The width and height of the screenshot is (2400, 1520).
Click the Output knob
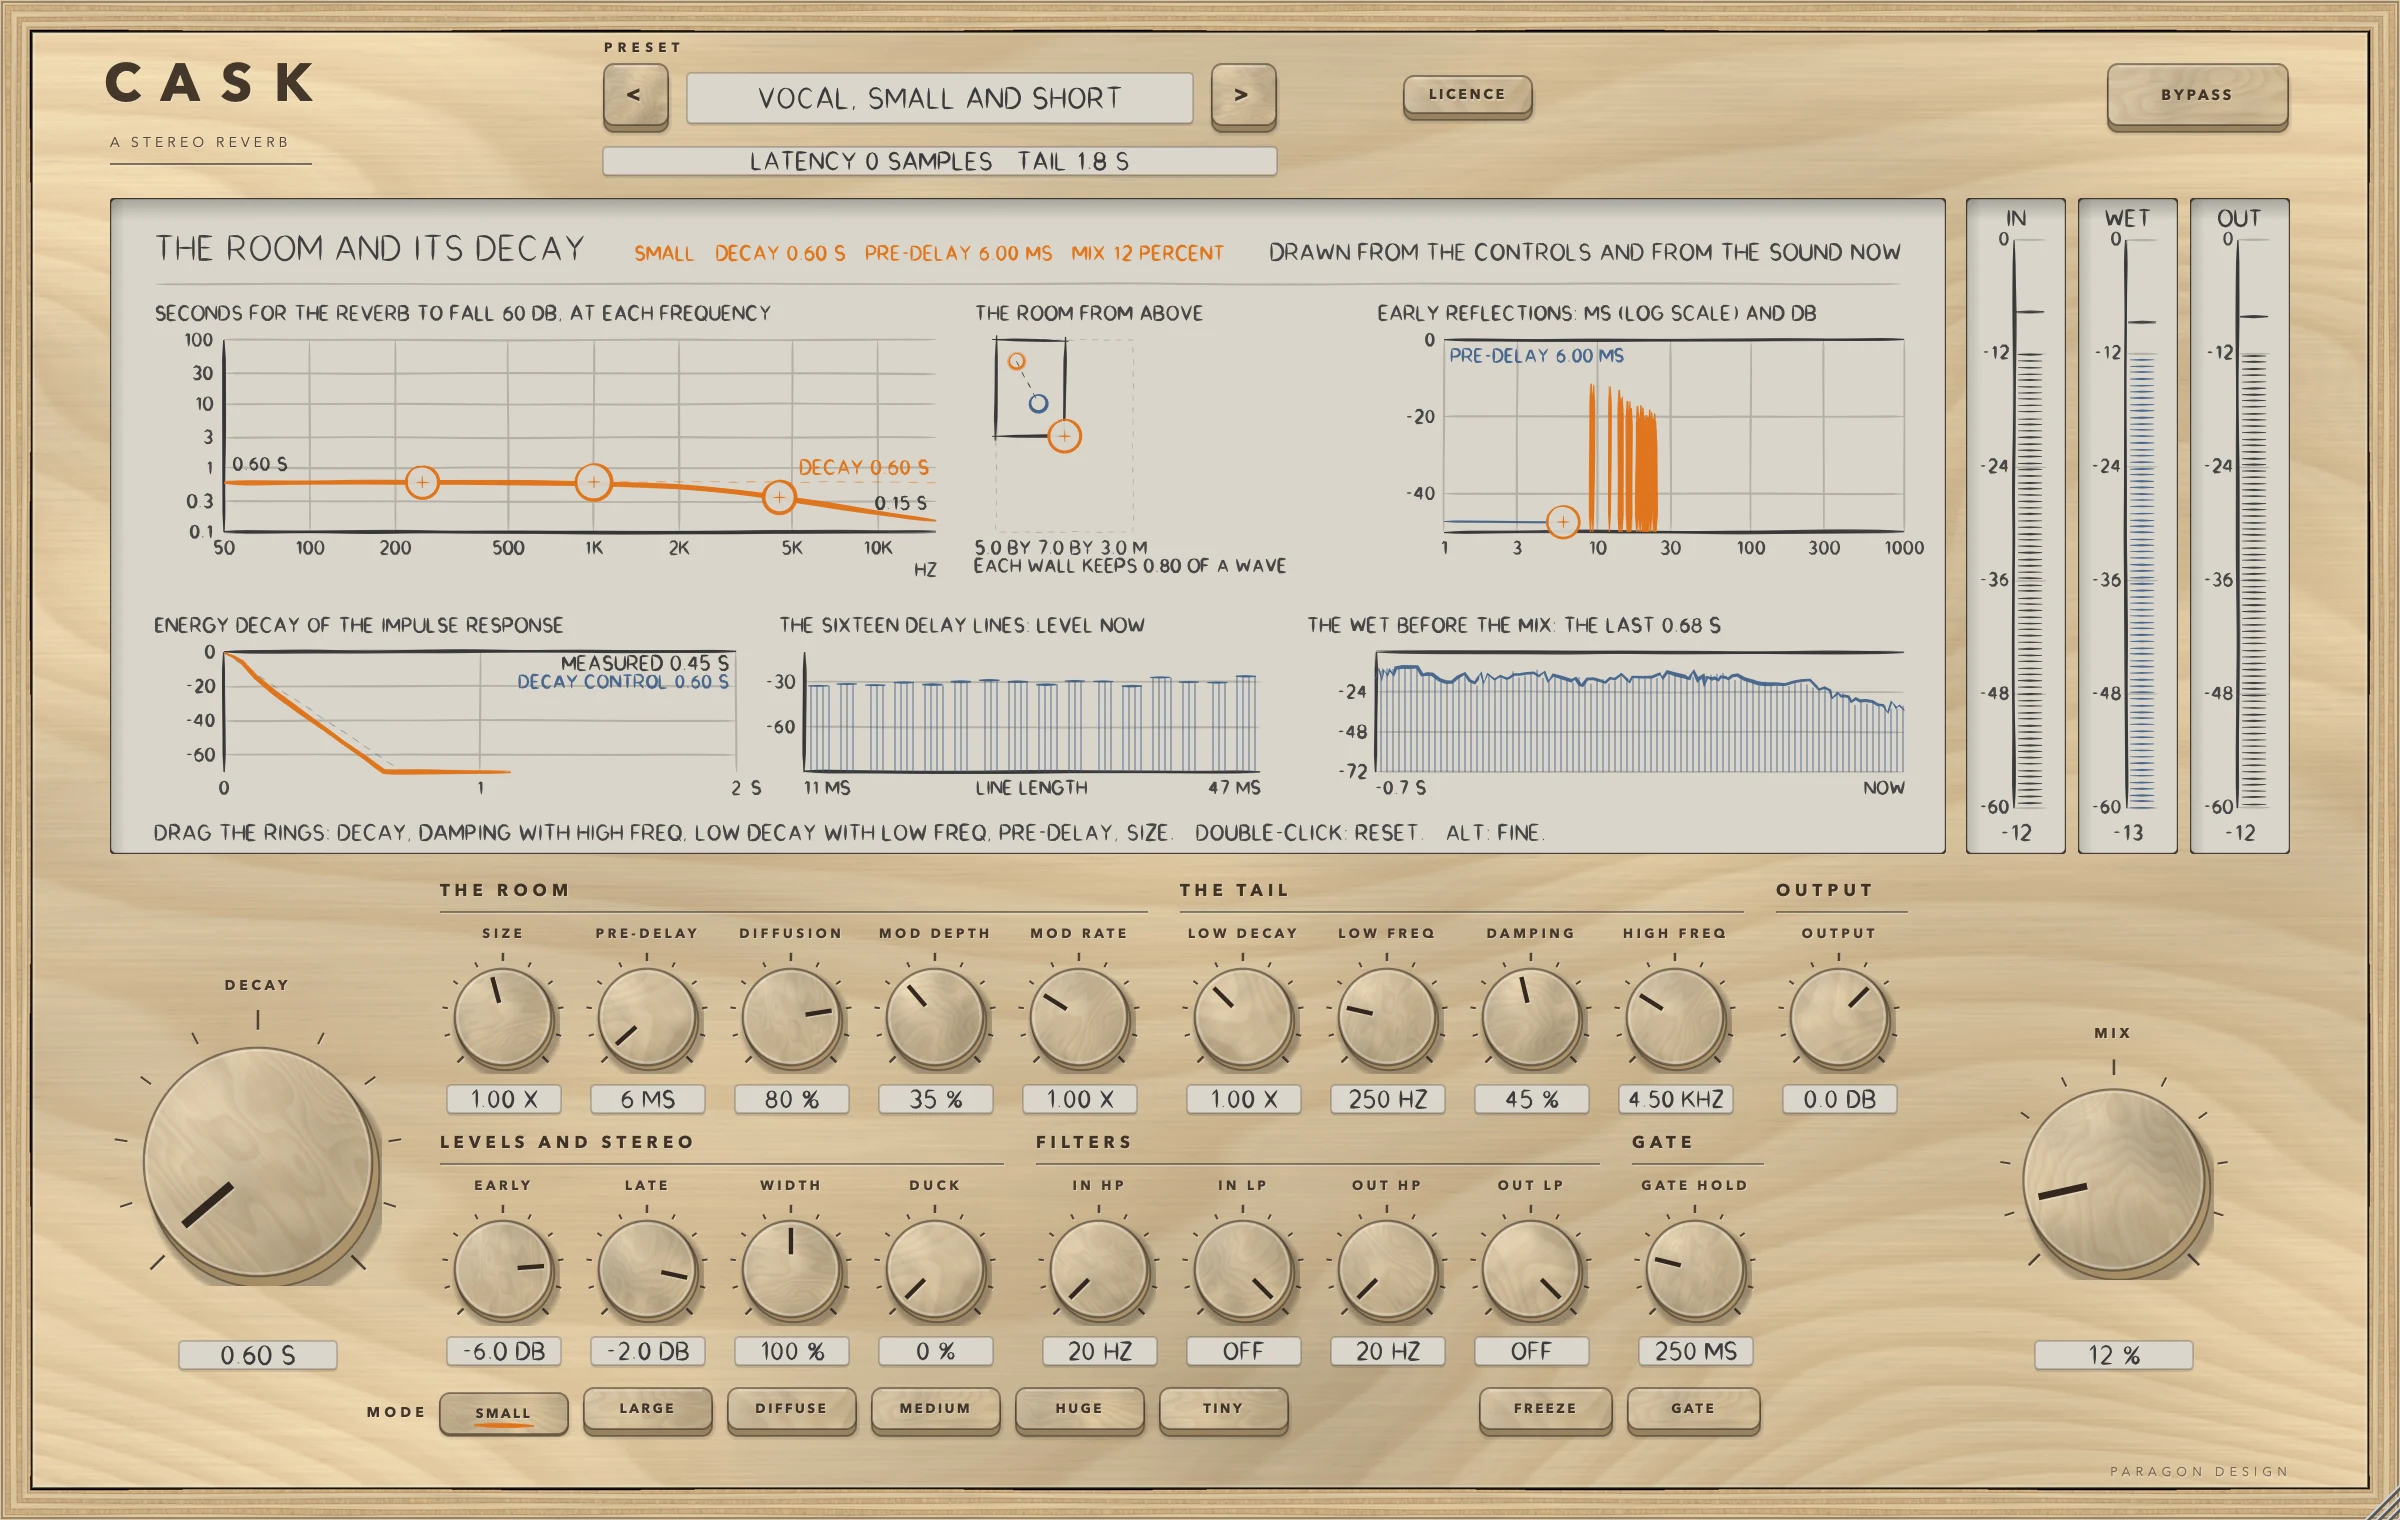[x=1839, y=1018]
